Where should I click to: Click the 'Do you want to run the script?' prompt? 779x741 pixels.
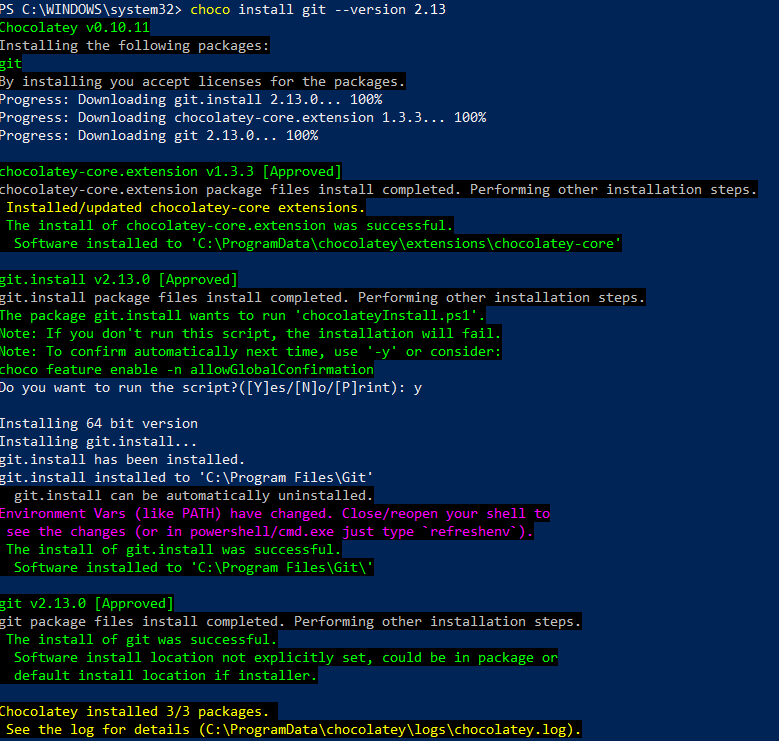click(x=211, y=387)
